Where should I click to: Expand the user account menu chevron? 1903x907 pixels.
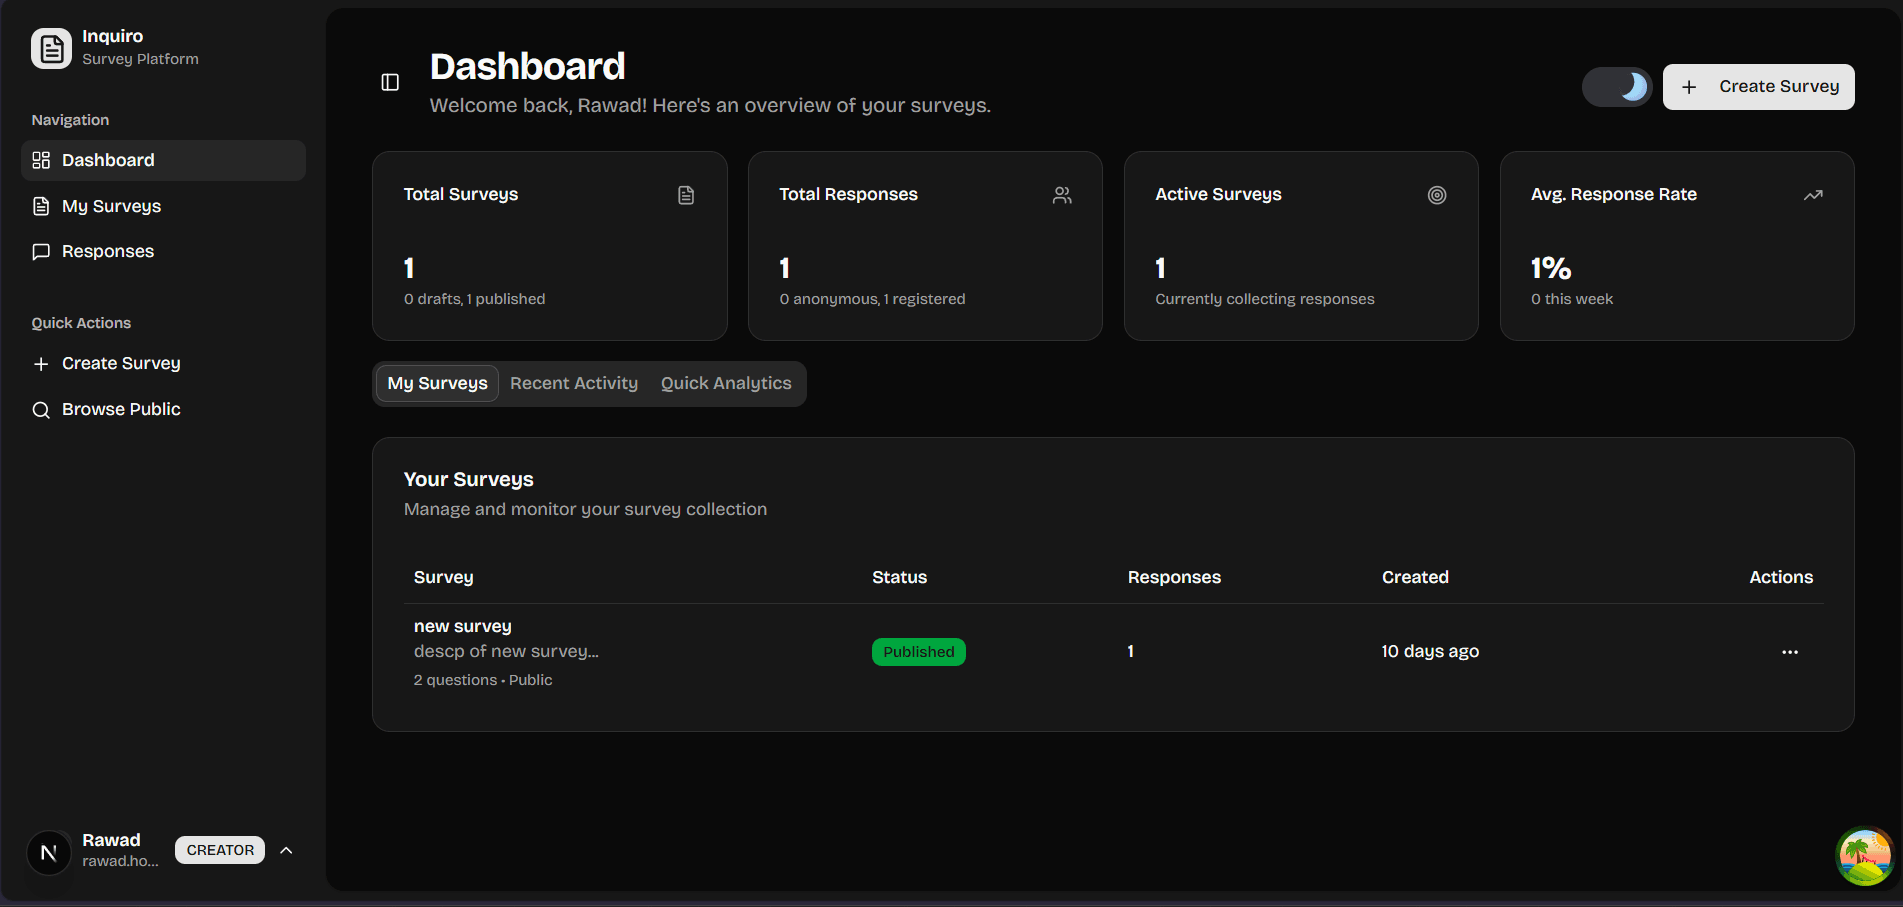pos(286,850)
